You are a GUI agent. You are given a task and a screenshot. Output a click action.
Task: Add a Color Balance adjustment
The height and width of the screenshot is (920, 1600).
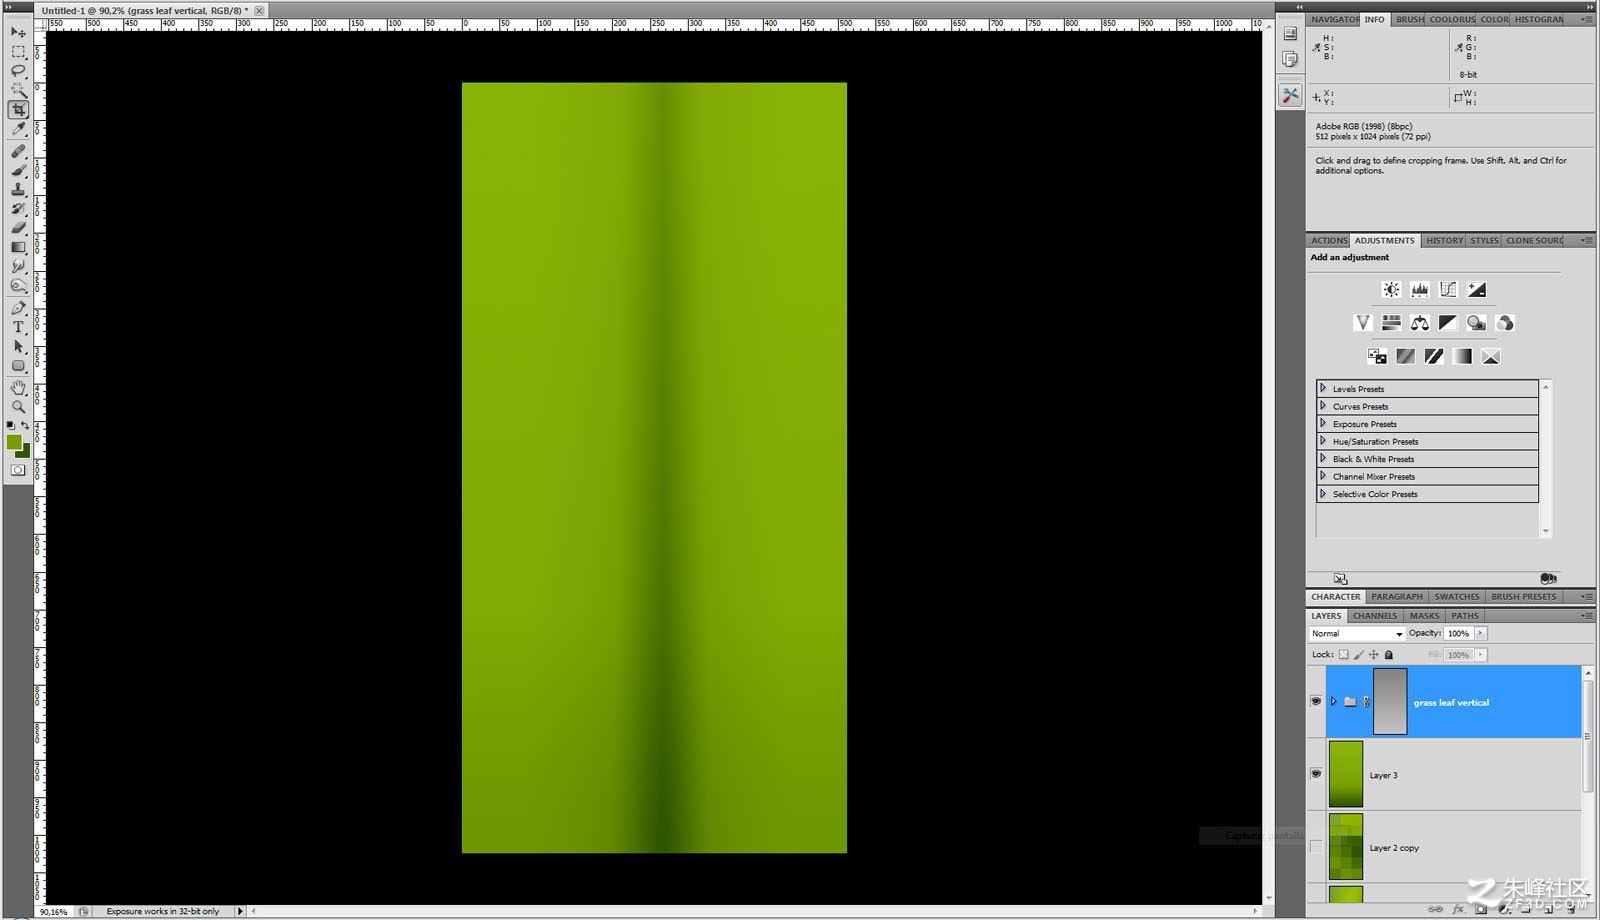point(1419,322)
